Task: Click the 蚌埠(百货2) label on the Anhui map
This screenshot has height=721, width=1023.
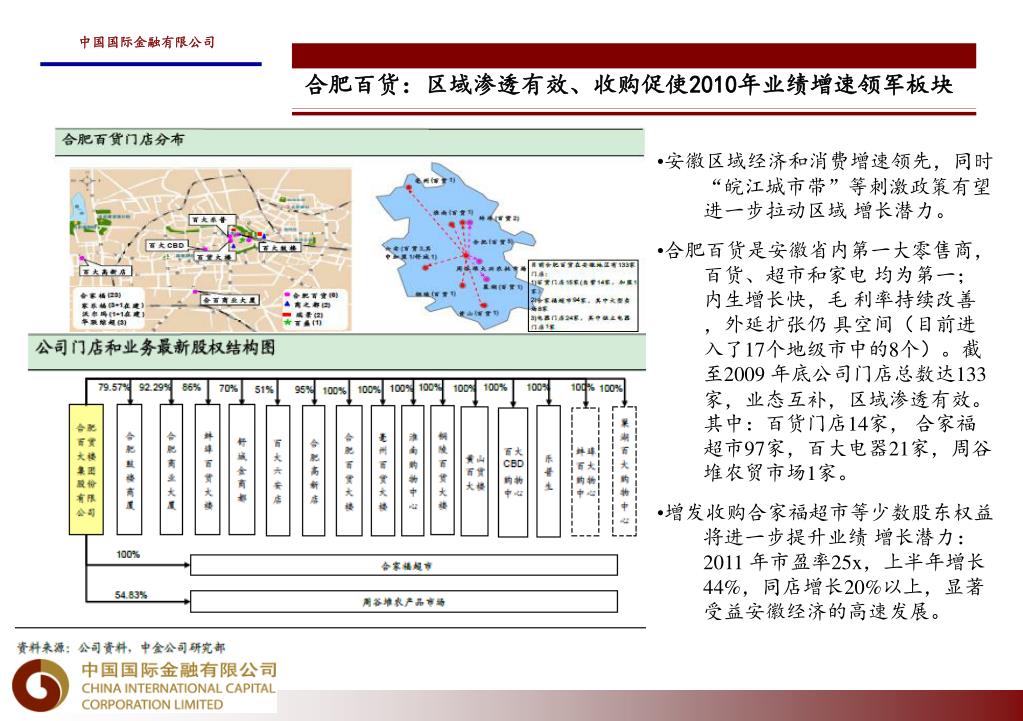Action: 499,218
